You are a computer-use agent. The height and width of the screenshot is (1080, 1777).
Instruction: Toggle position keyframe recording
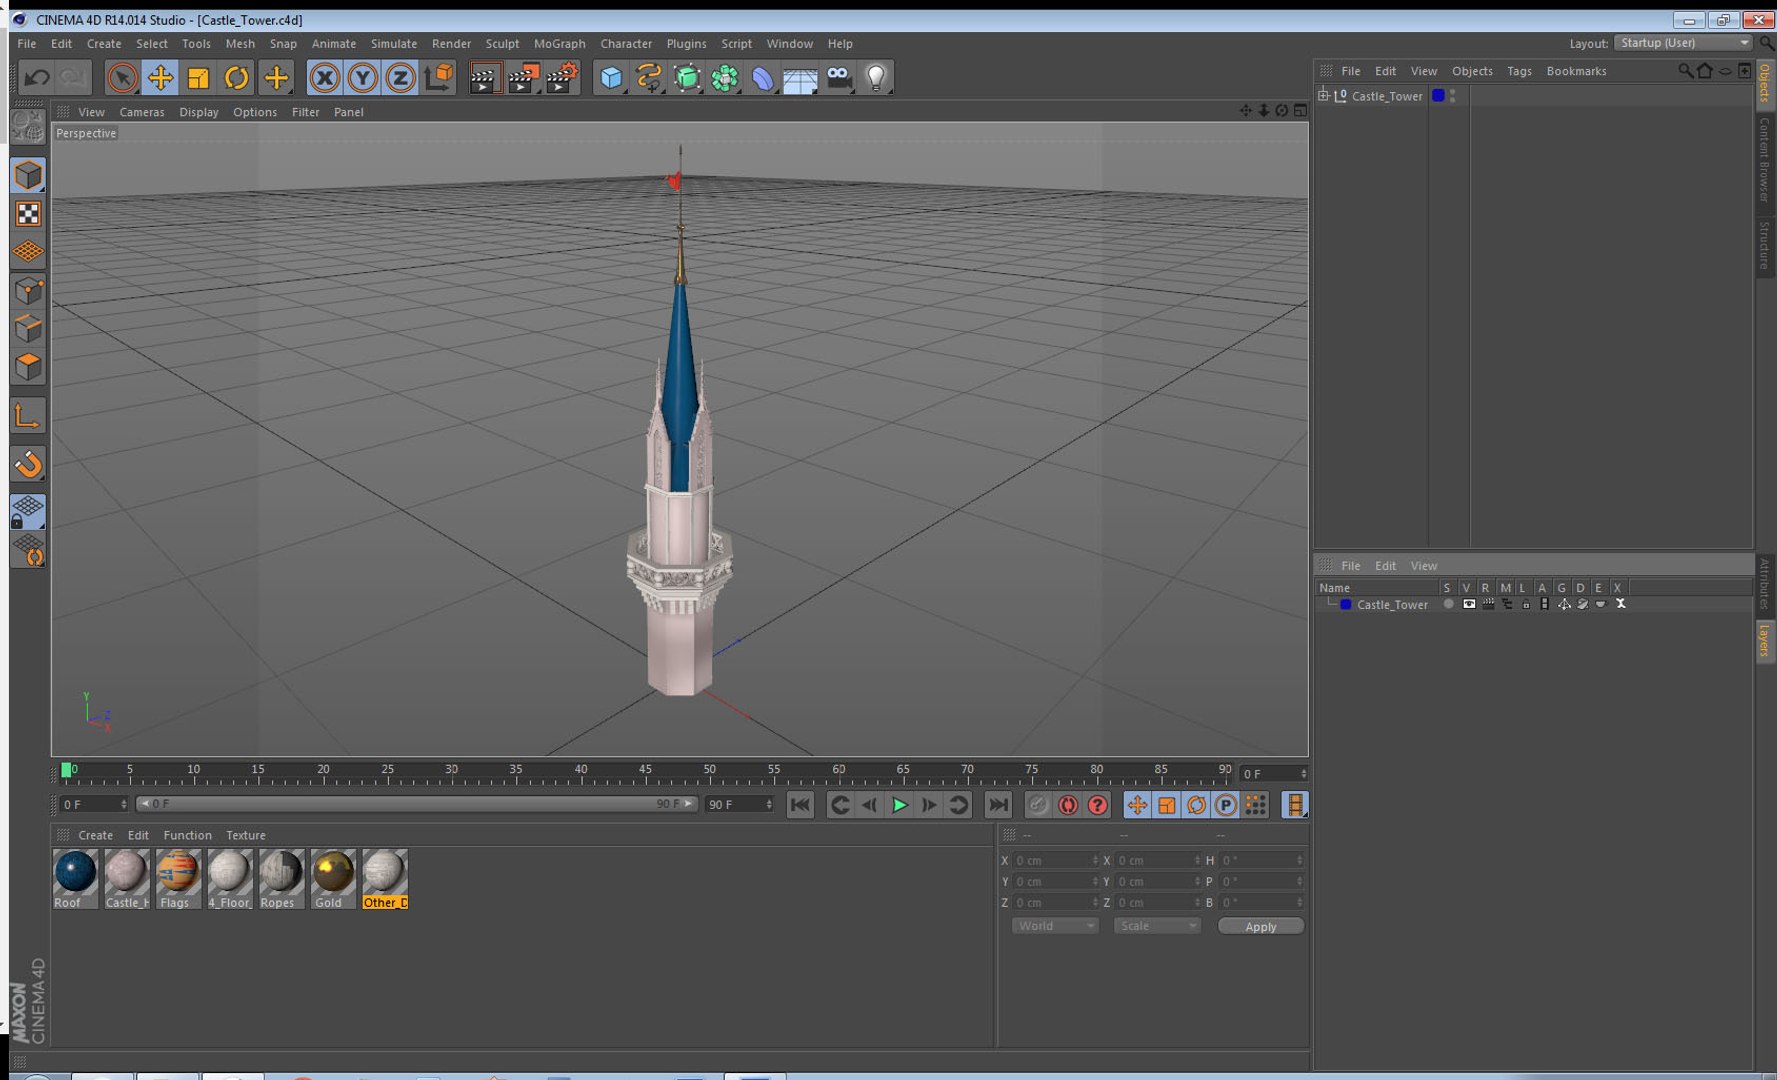(x=1137, y=805)
